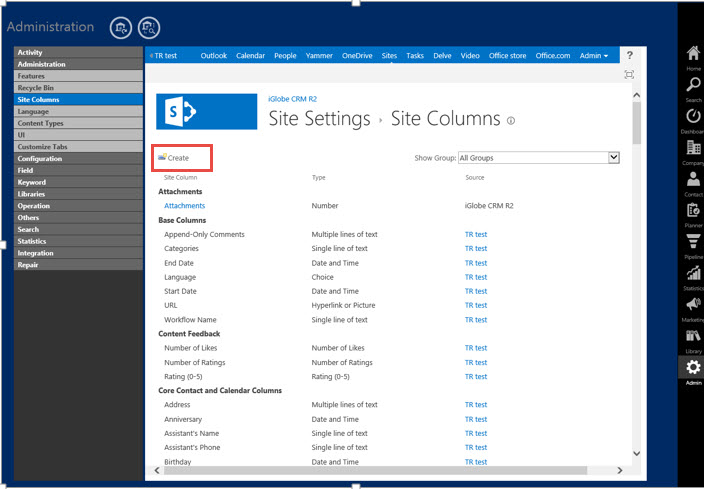Click the info icon beside Site Columns
The height and width of the screenshot is (489, 704).
point(511,120)
